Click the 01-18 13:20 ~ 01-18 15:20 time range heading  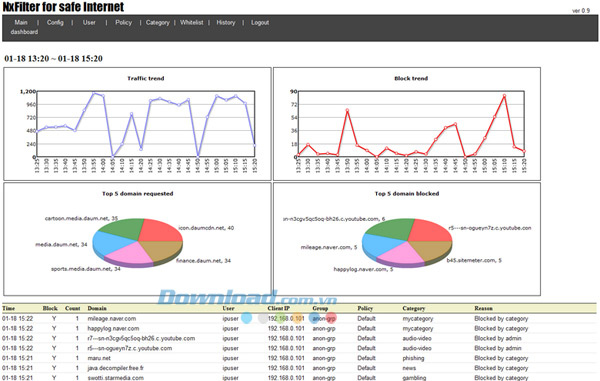pos(53,59)
